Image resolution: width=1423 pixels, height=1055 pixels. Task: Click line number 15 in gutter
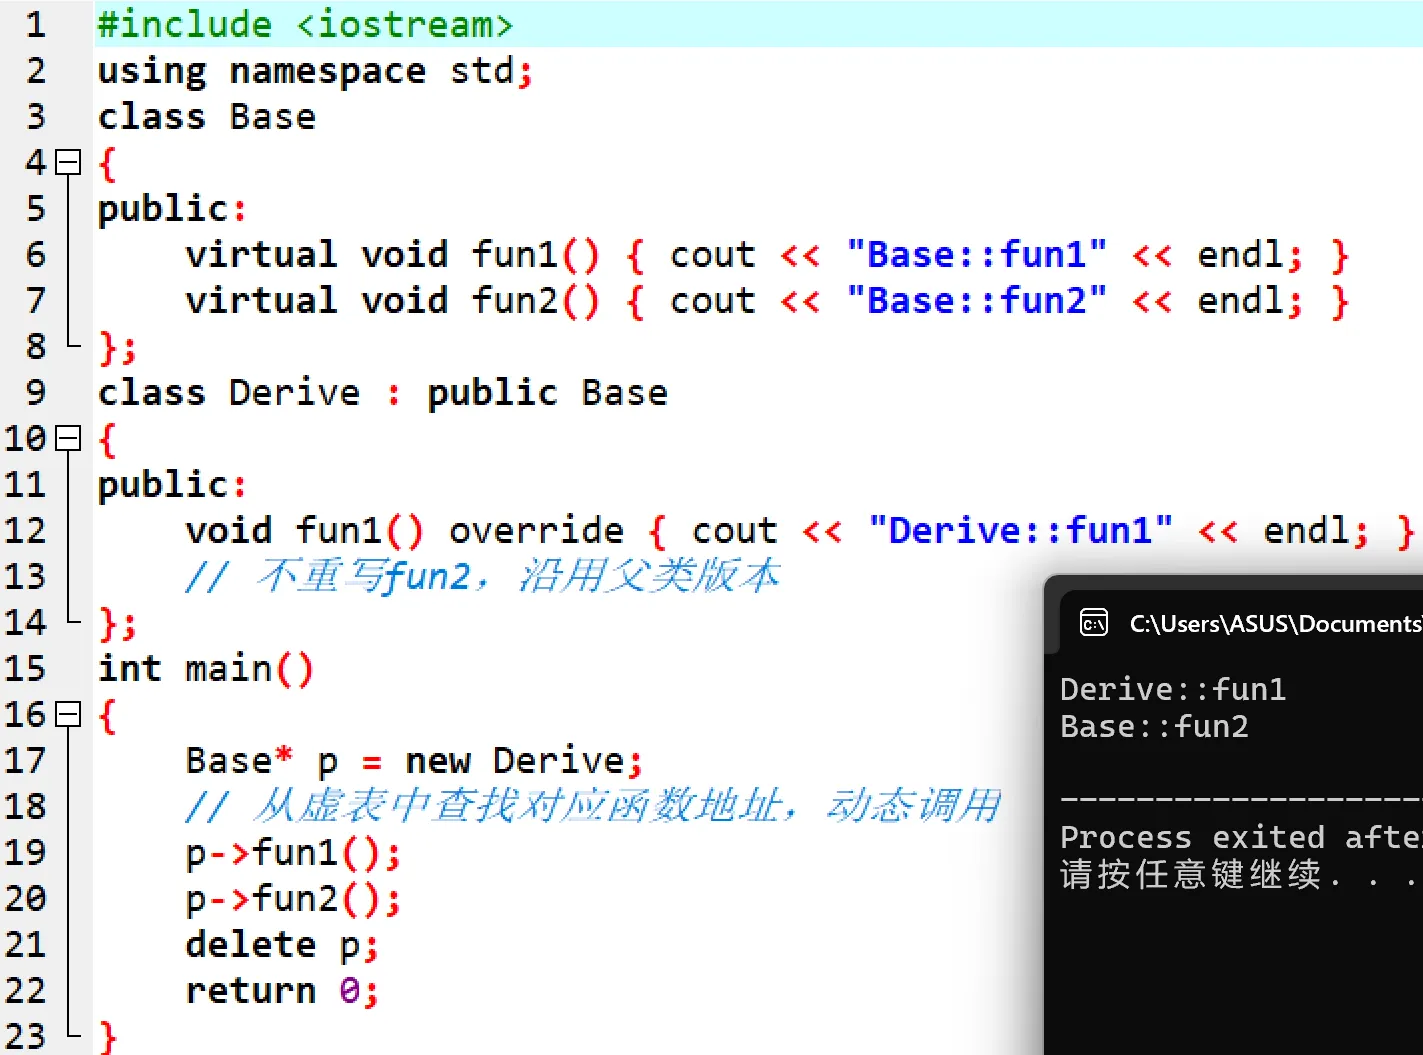[x=25, y=668]
